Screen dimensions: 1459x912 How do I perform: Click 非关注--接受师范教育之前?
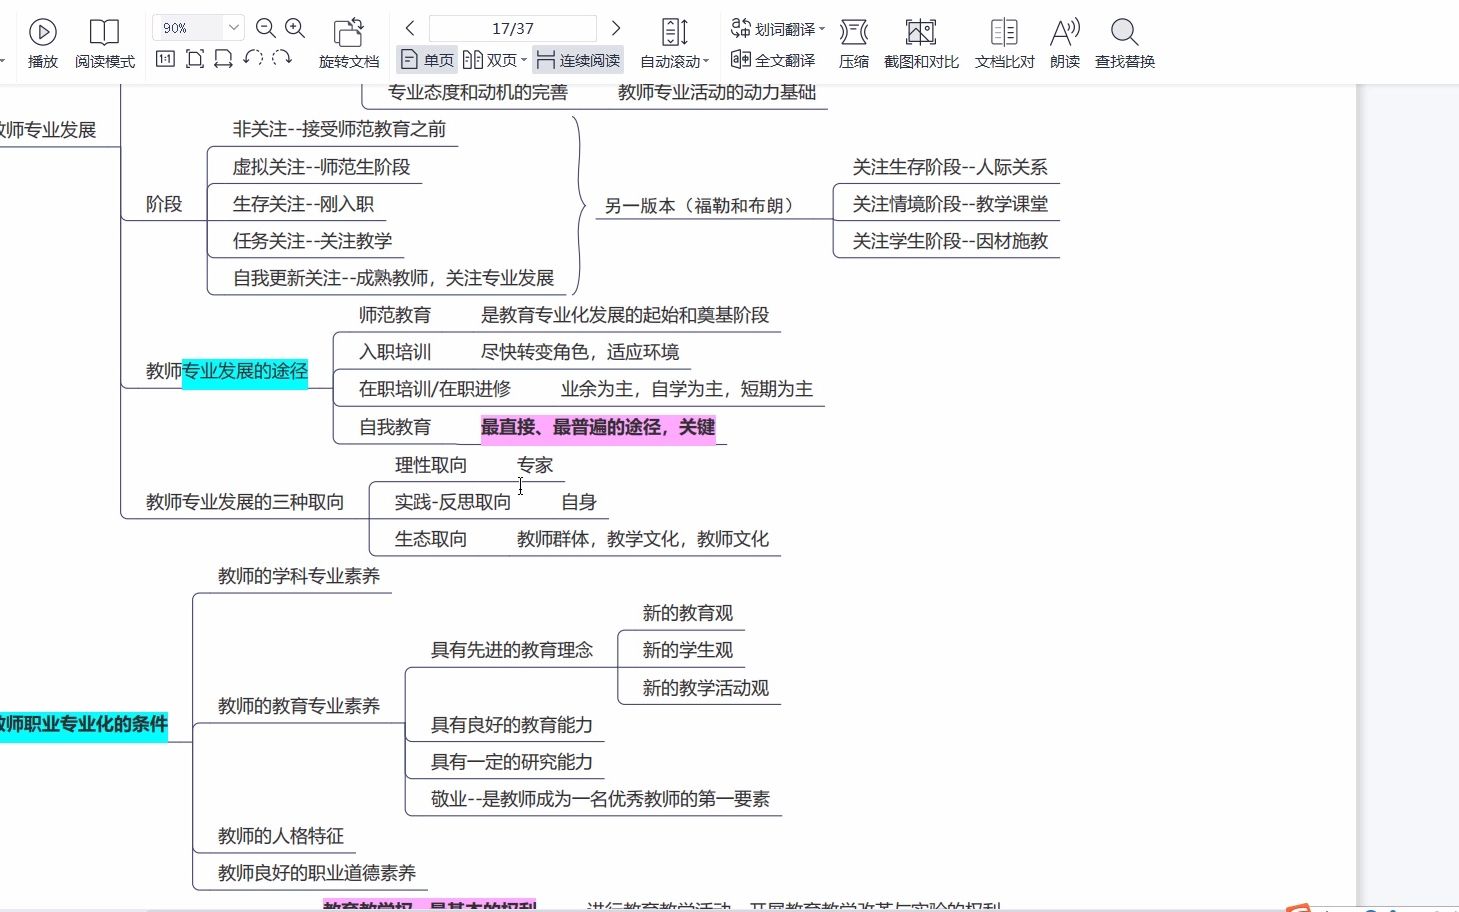[339, 129]
